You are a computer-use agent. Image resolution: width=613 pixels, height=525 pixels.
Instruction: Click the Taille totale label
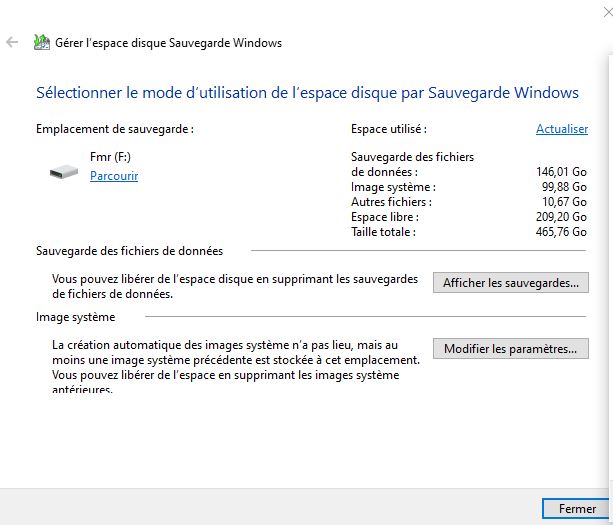(383, 232)
